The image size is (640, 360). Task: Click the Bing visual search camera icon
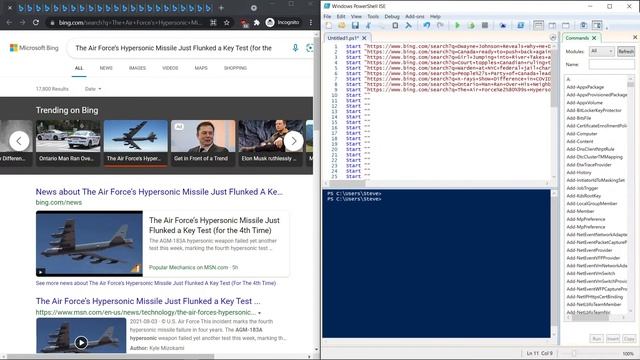309,48
